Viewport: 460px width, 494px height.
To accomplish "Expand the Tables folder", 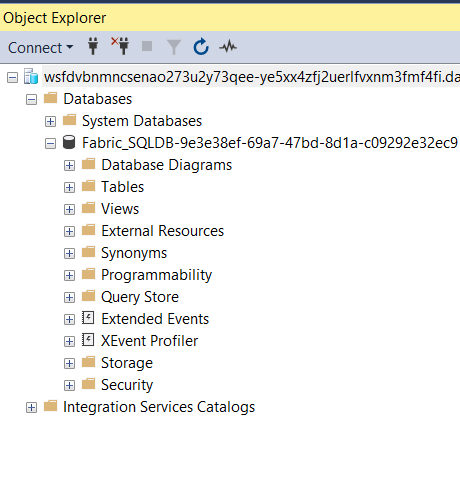I will point(69,187).
